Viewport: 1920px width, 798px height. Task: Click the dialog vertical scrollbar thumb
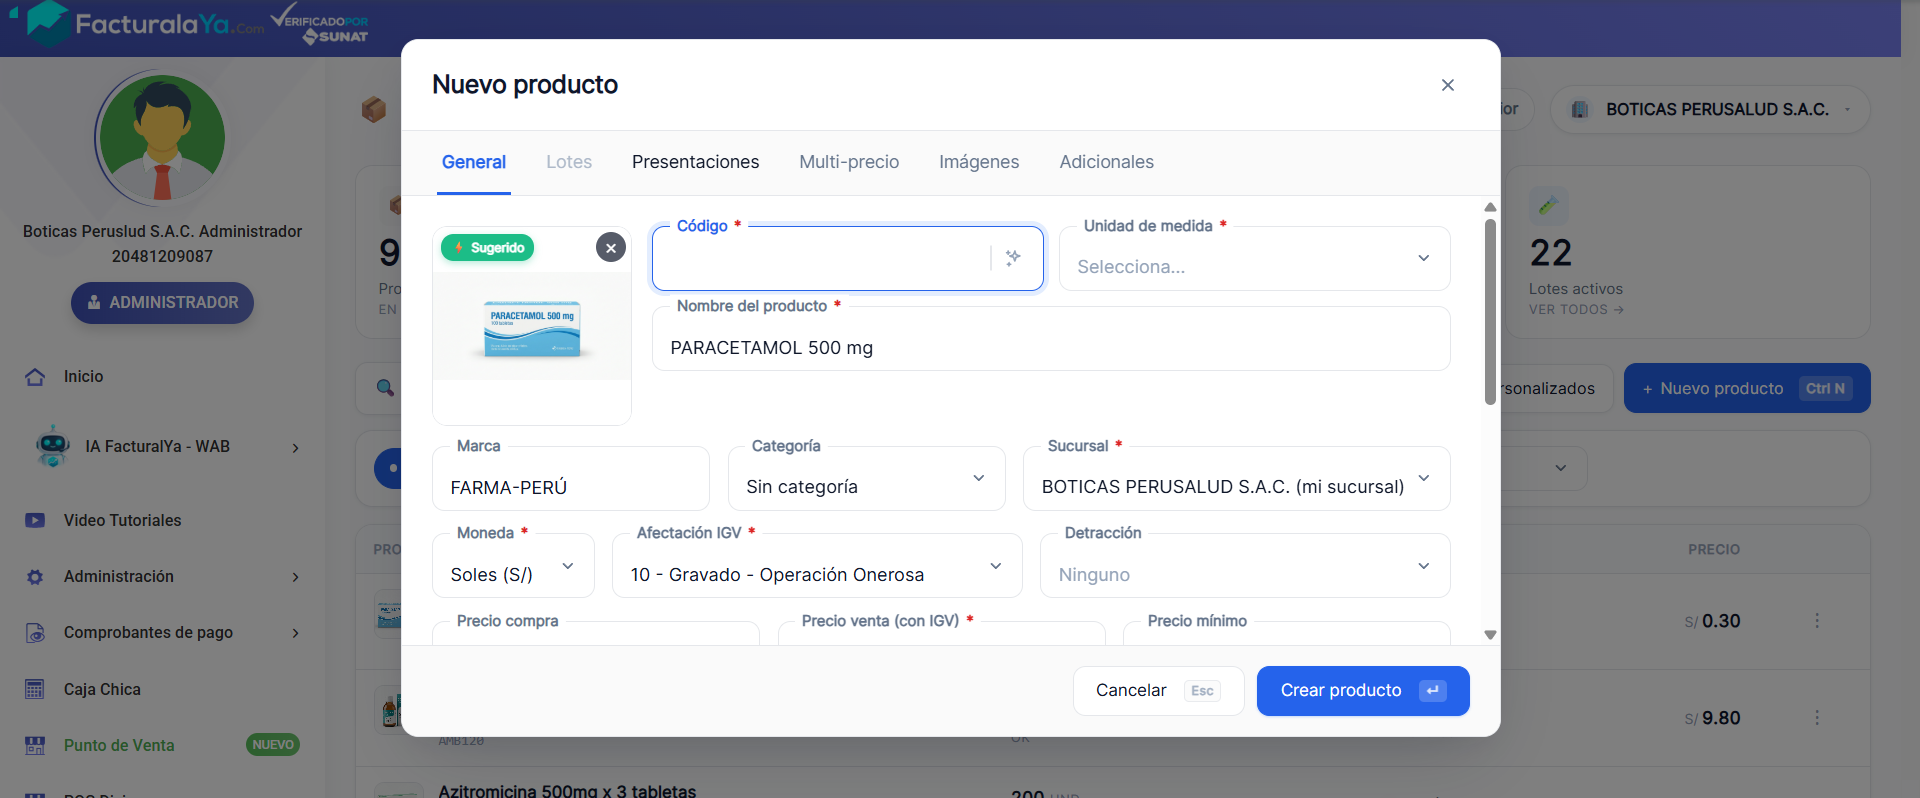coord(1490,312)
